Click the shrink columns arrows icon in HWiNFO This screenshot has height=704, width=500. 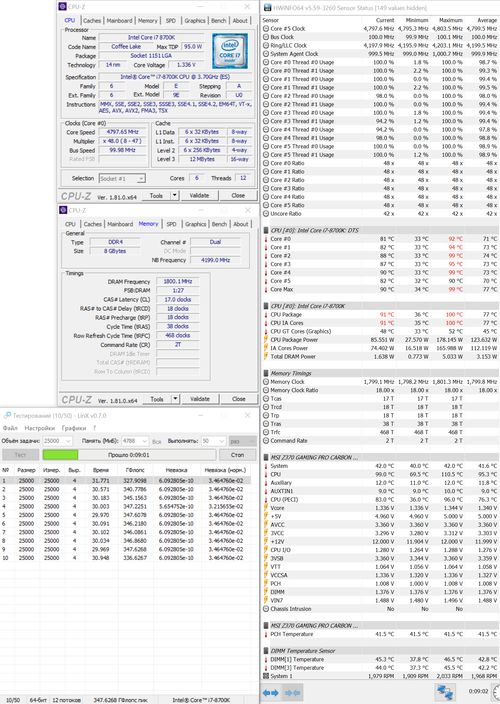pos(293,692)
